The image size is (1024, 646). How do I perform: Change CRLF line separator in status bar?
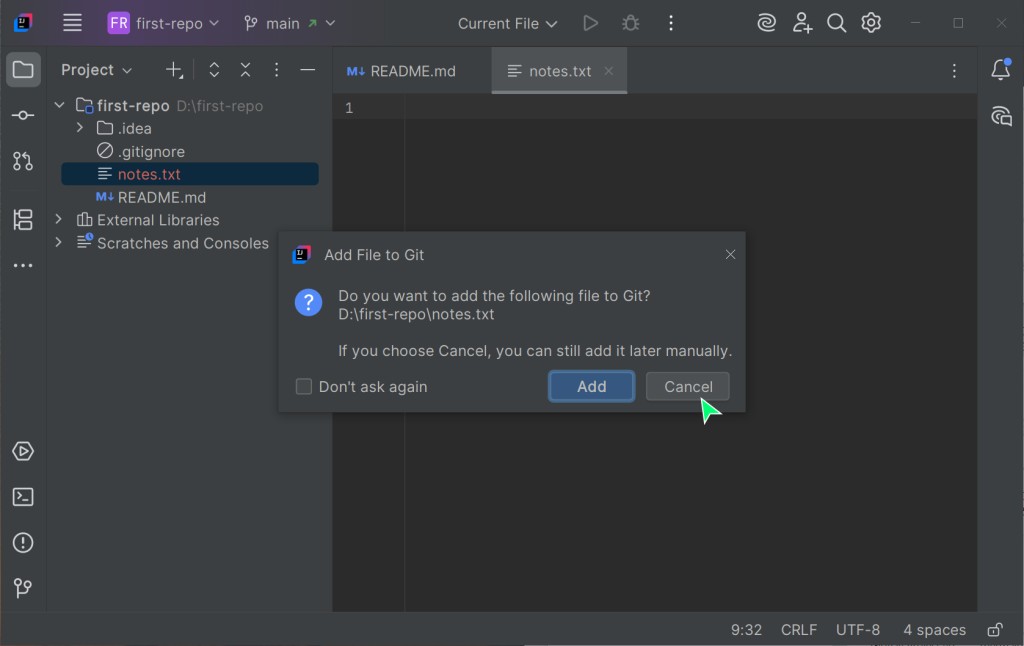(799, 630)
